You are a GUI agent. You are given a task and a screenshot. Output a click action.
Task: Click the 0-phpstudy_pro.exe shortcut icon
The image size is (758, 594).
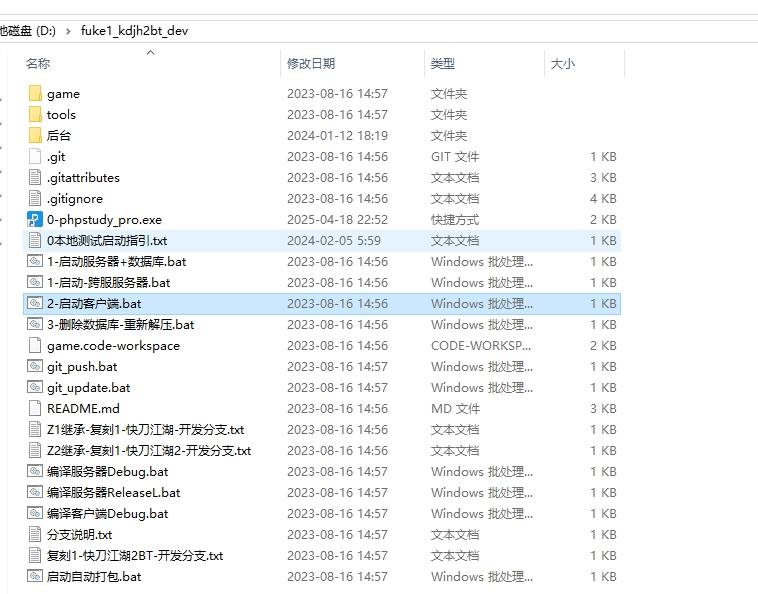click(35, 219)
